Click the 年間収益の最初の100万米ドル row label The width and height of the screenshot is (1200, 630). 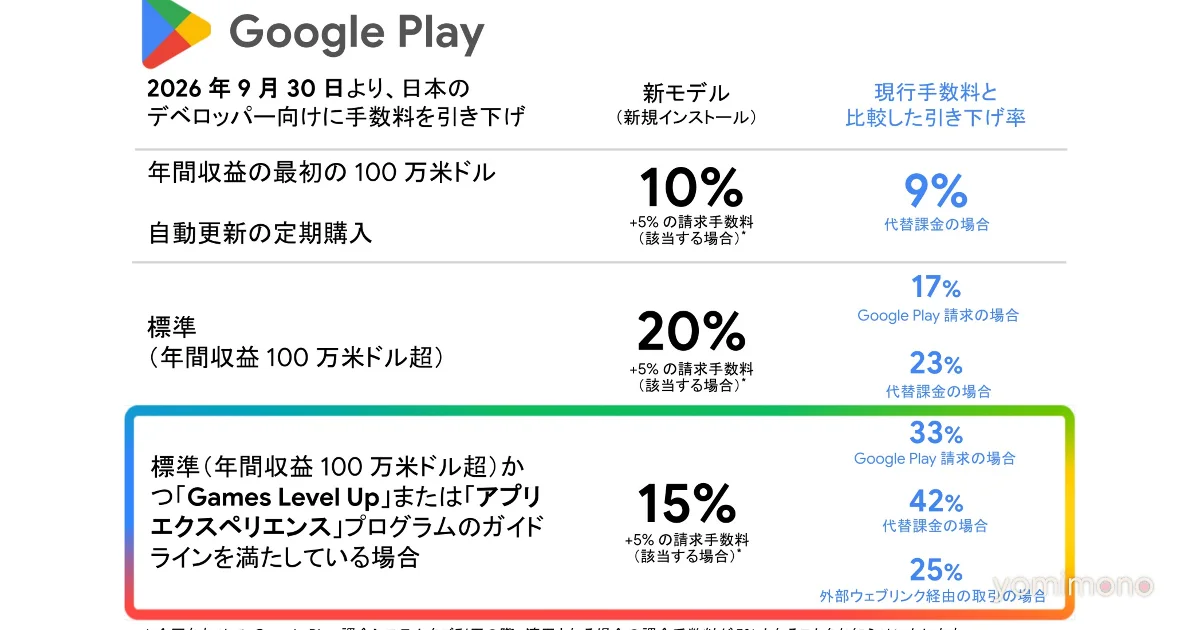(x=321, y=172)
